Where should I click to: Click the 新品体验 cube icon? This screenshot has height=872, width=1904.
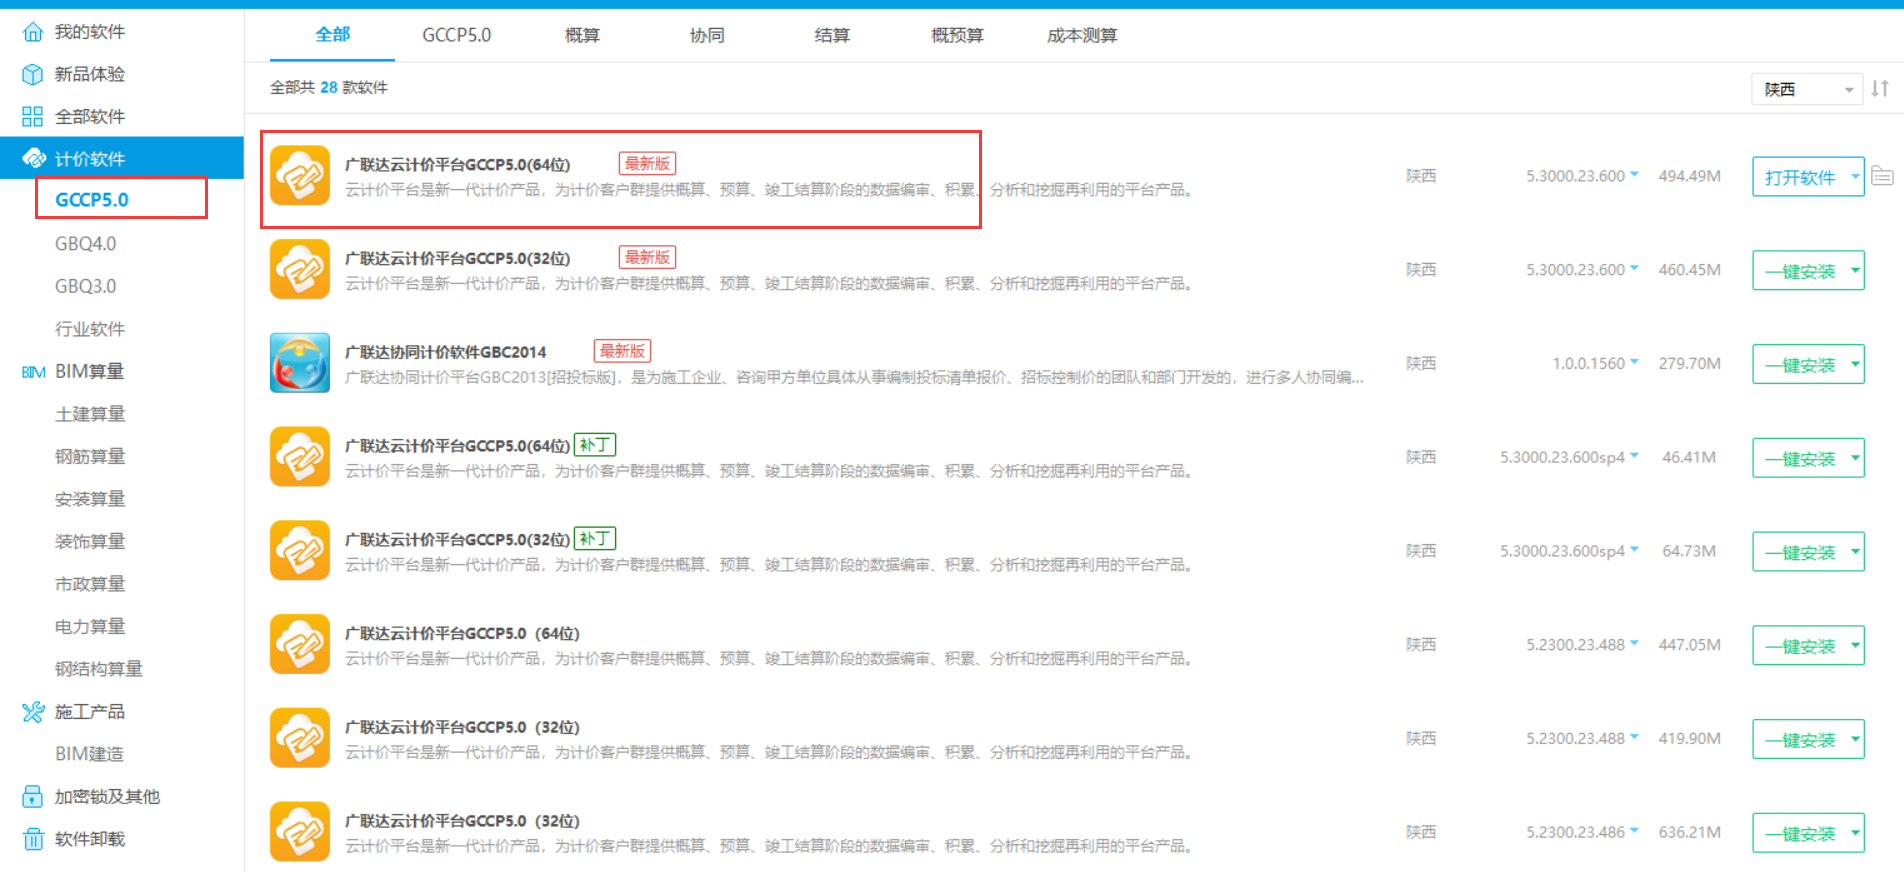(33, 74)
